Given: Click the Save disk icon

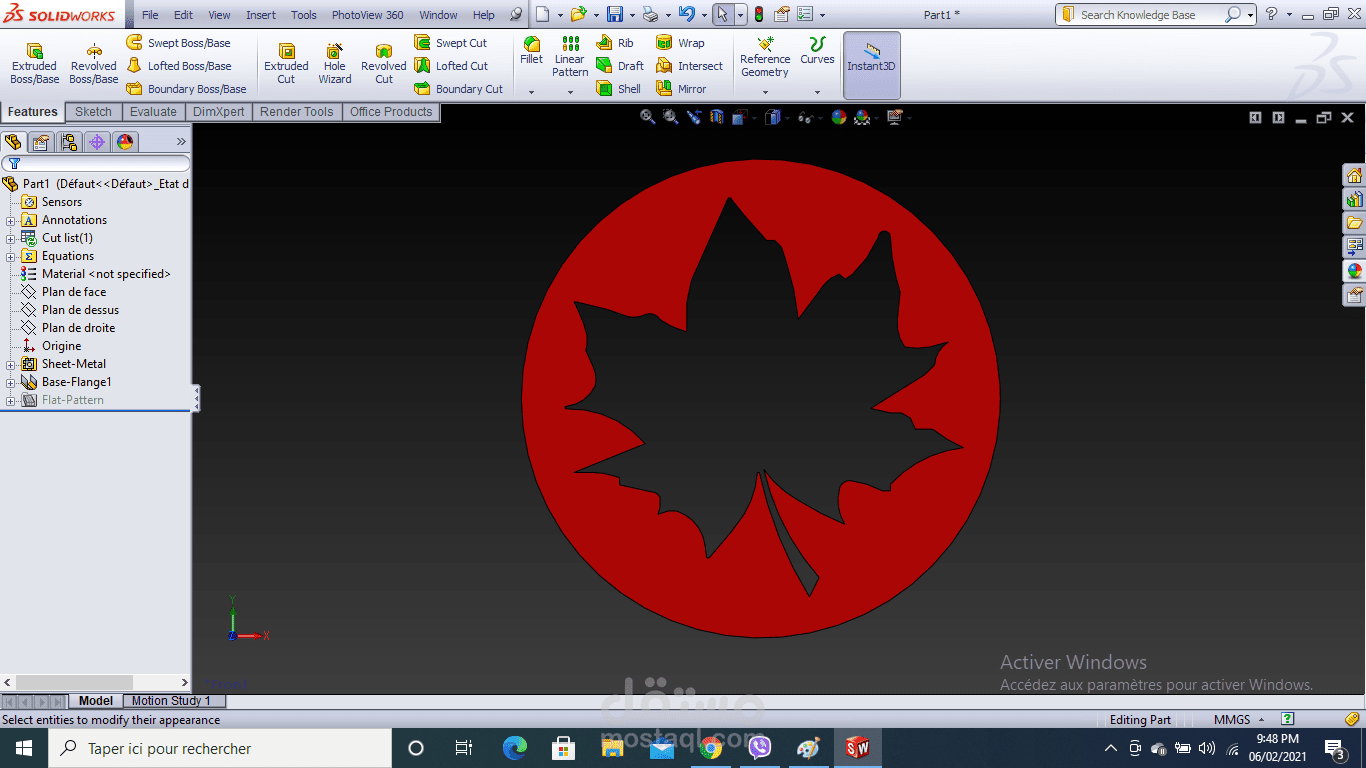Looking at the screenshot, I should (614, 15).
